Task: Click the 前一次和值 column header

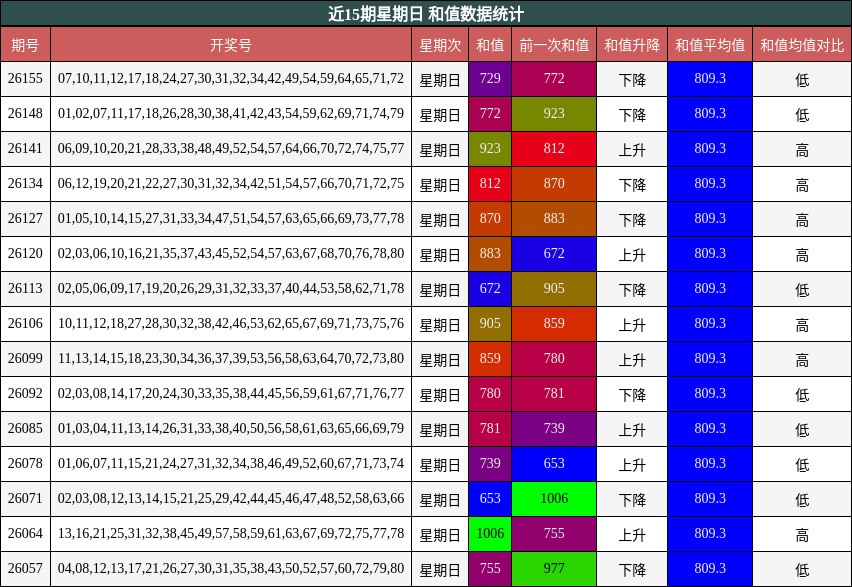Action: (x=554, y=44)
